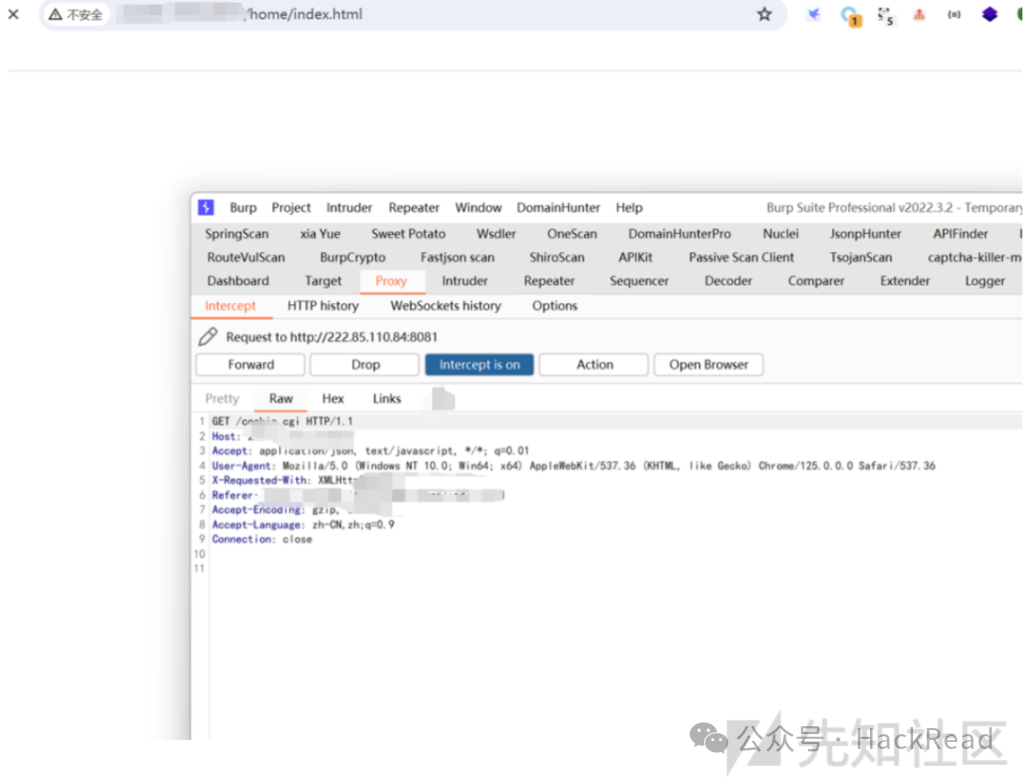Switch to the Hex view tab
This screenshot has height=780, width=1026.
tap(332, 399)
